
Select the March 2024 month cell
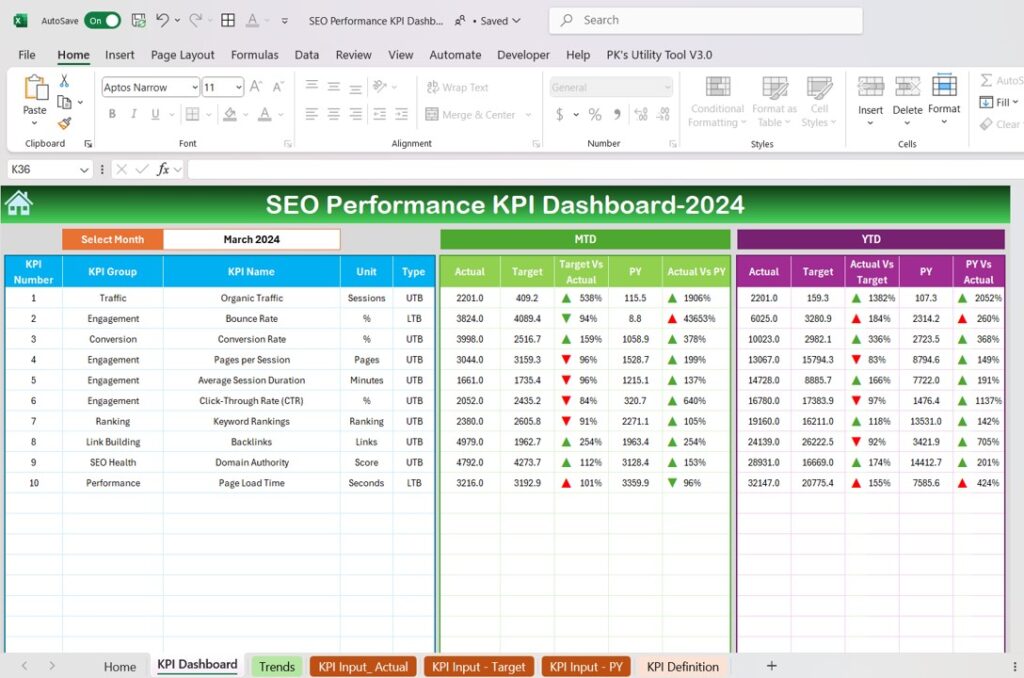(251, 239)
